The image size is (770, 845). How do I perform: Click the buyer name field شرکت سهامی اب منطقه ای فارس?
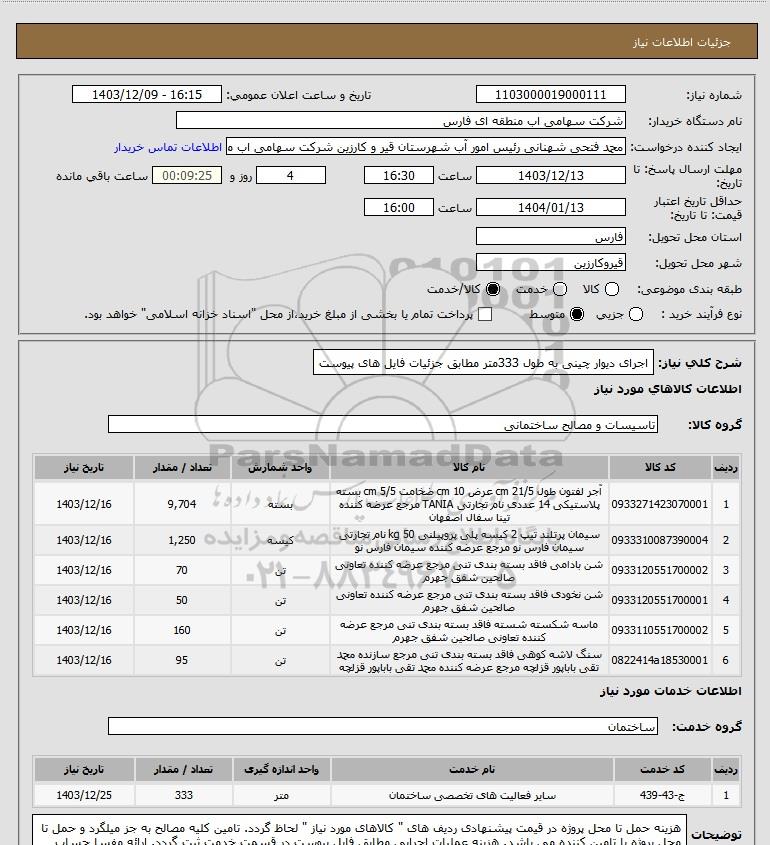(x=401, y=120)
